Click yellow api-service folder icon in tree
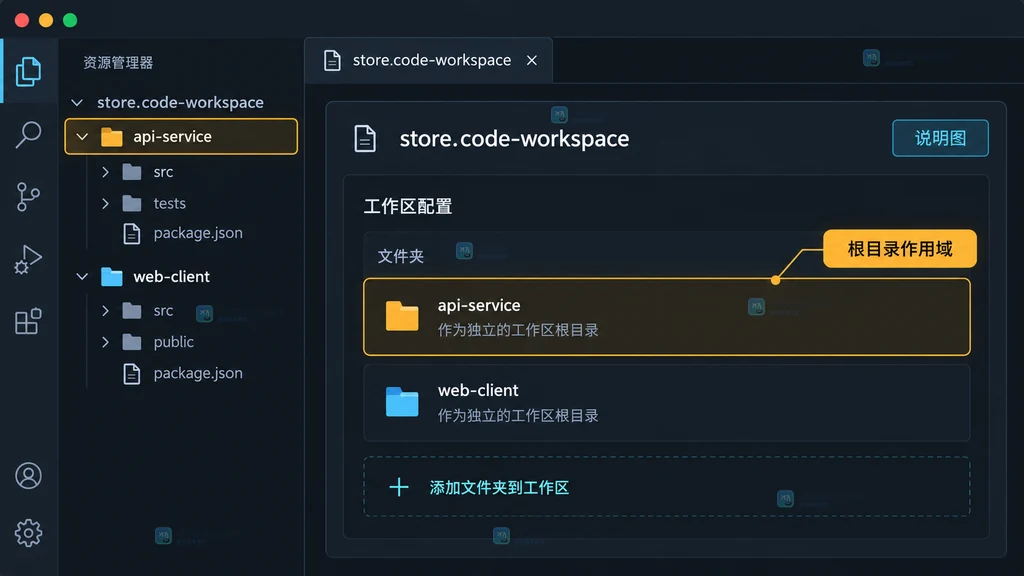The width and height of the screenshot is (1024, 576). click(112, 136)
